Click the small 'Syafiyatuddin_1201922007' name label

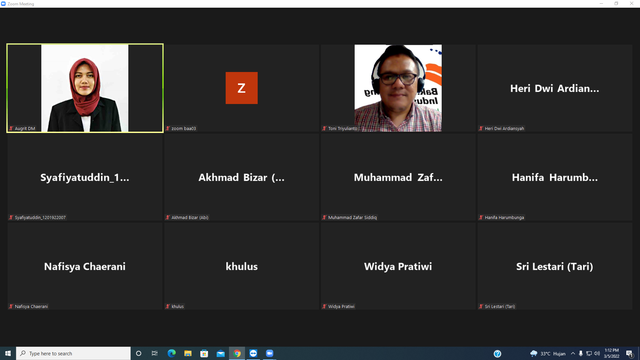(x=40, y=217)
